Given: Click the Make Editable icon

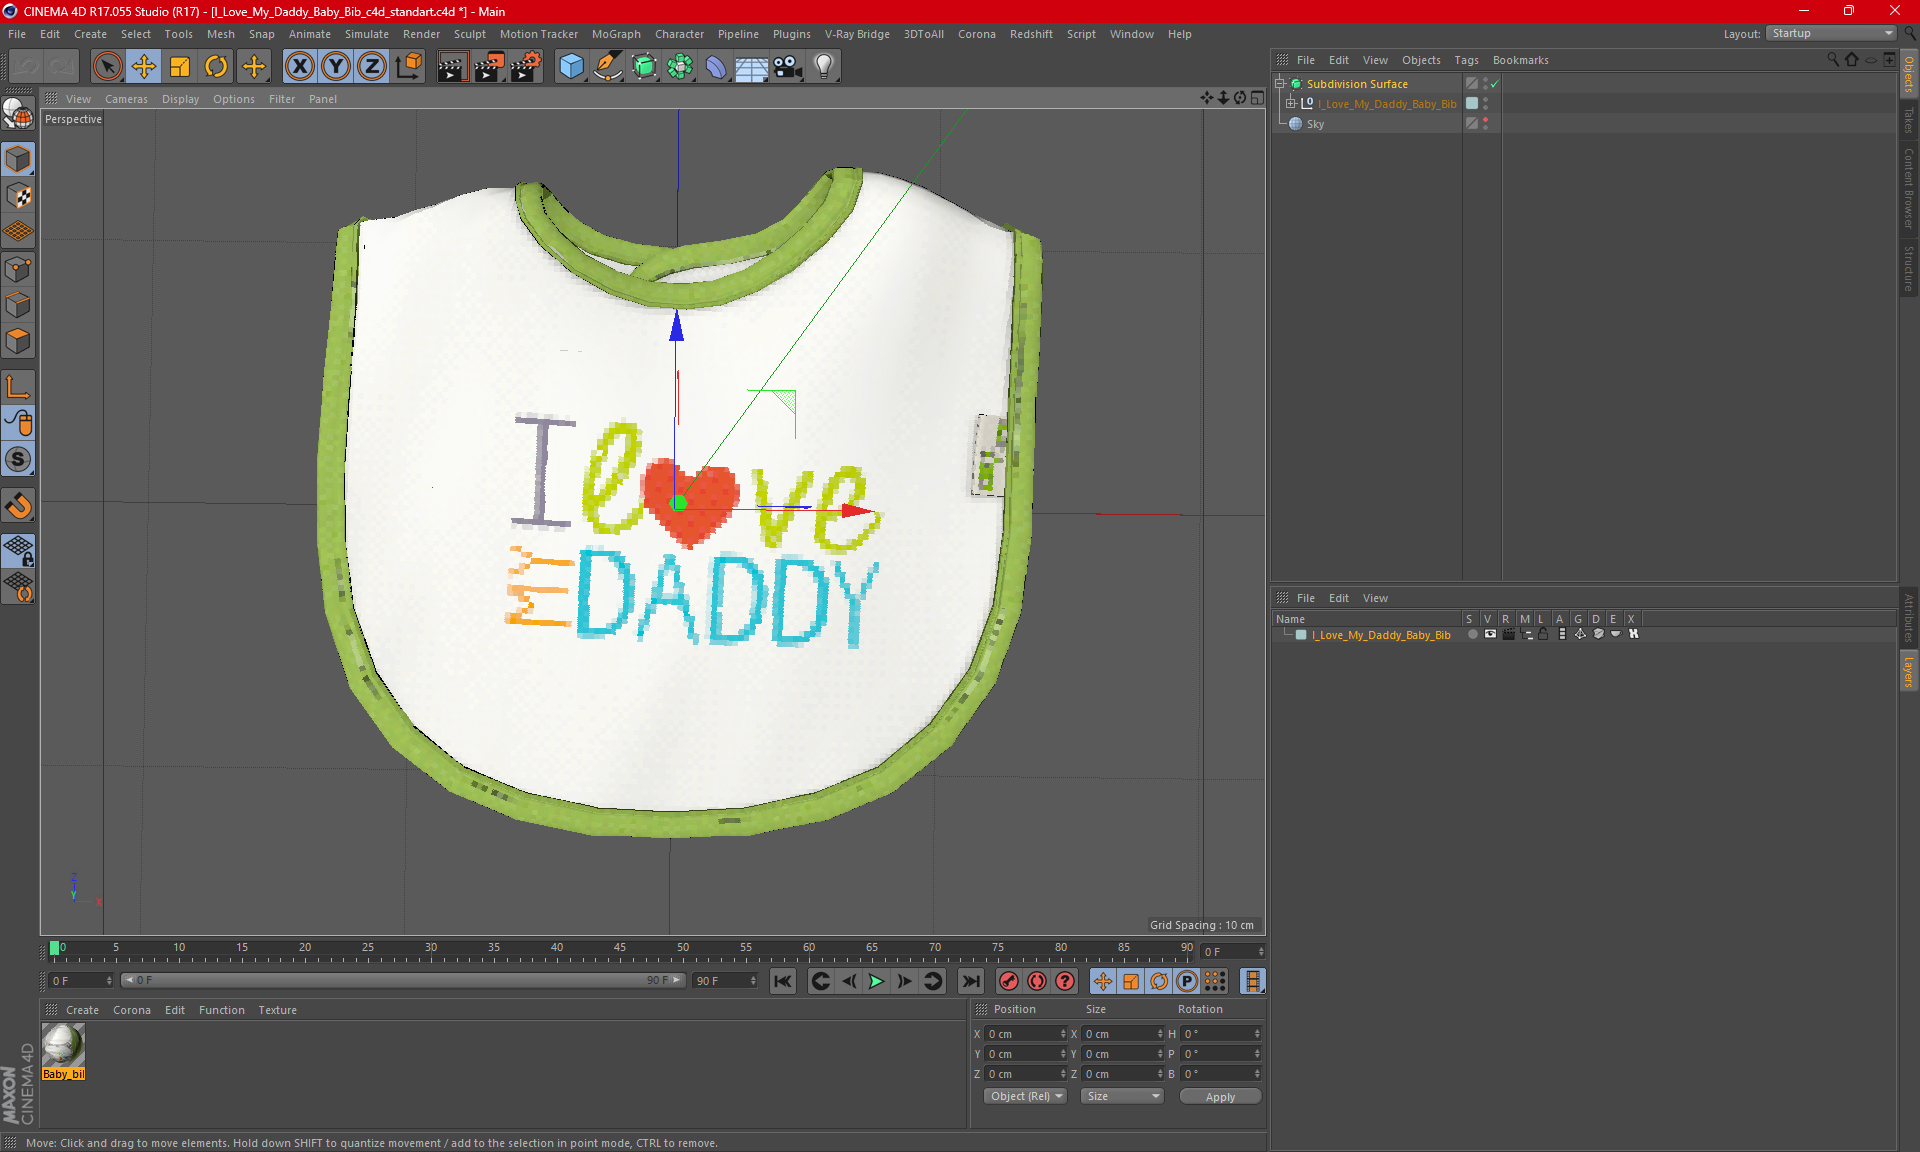Looking at the screenshot, I should pos(18,115).
